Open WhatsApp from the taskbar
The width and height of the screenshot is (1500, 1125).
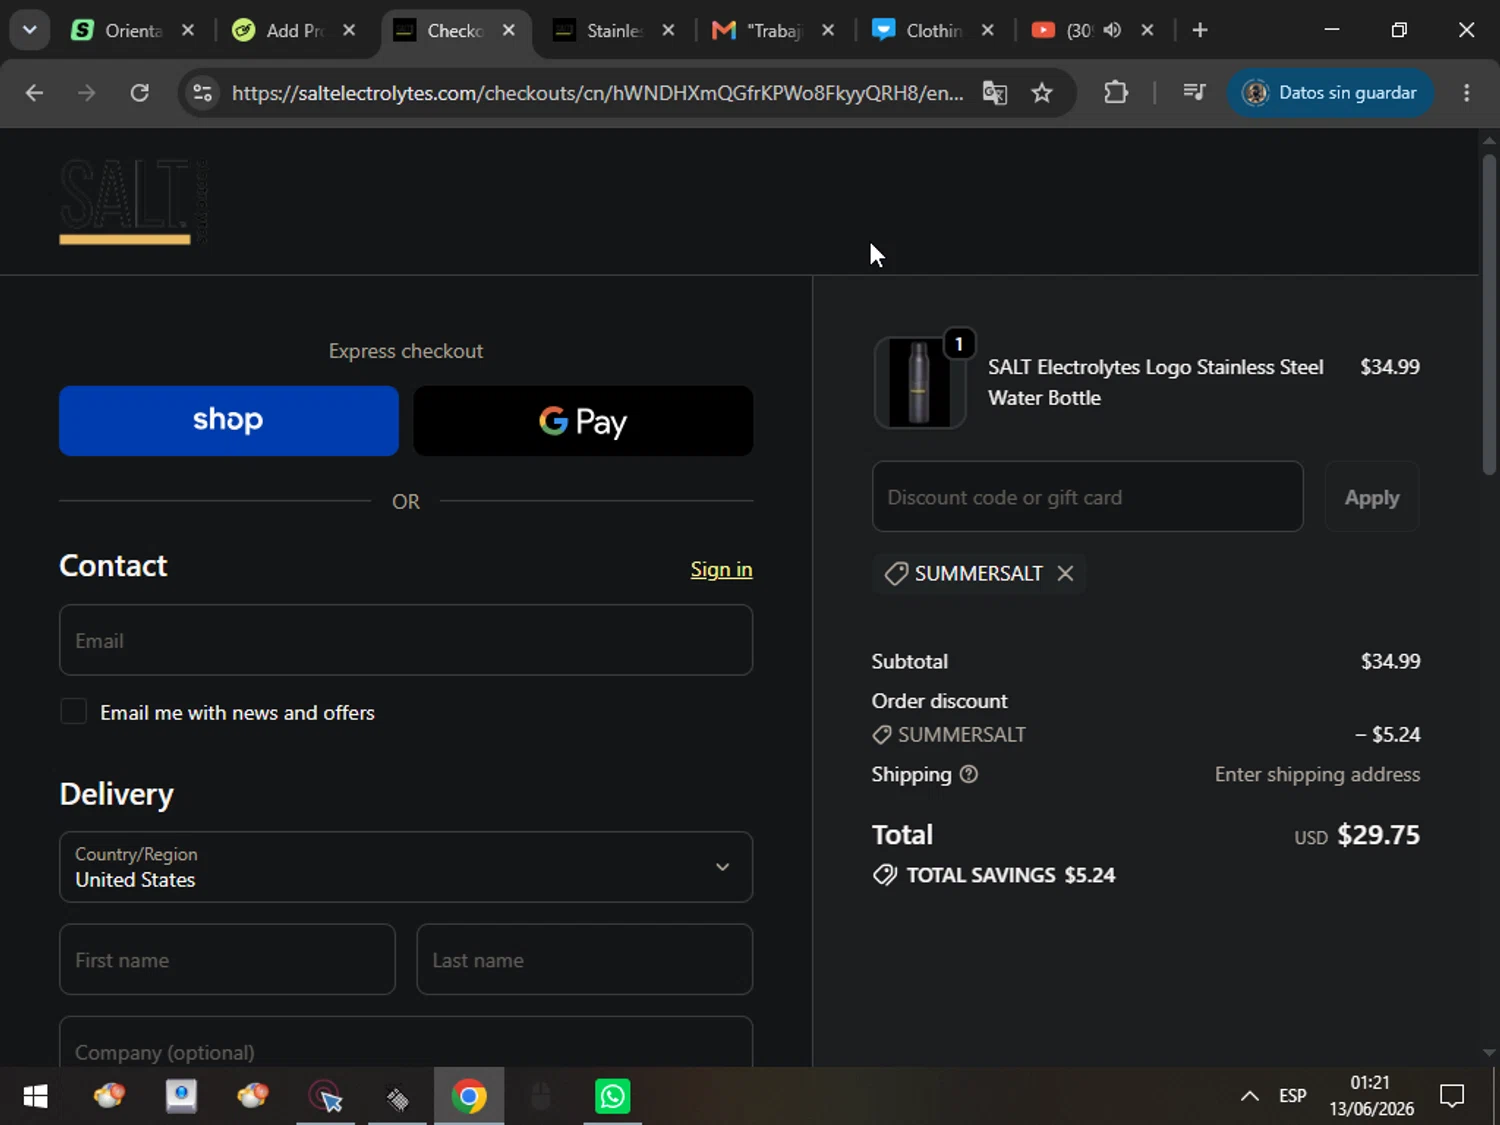click(612, 1096)
